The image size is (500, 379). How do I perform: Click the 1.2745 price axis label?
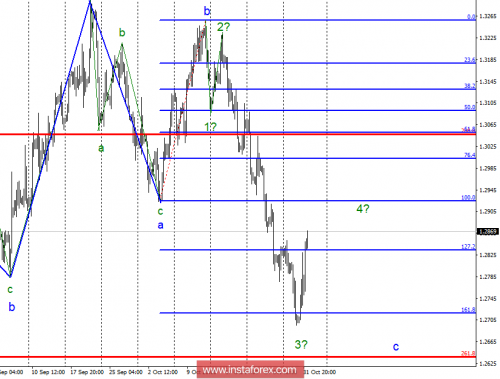coord(488,298)
